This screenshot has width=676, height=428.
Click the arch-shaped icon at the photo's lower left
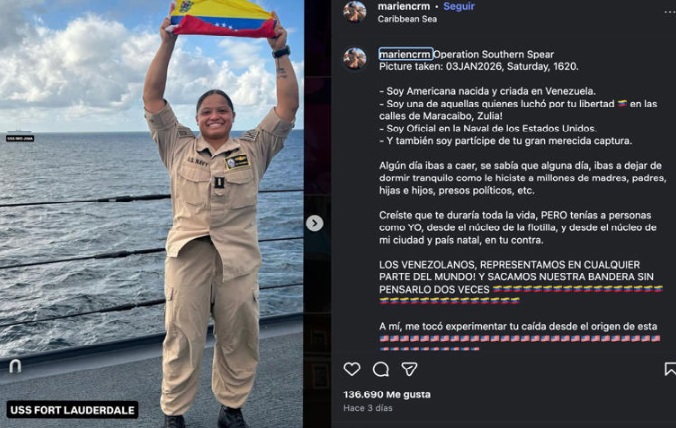(15, 366)
